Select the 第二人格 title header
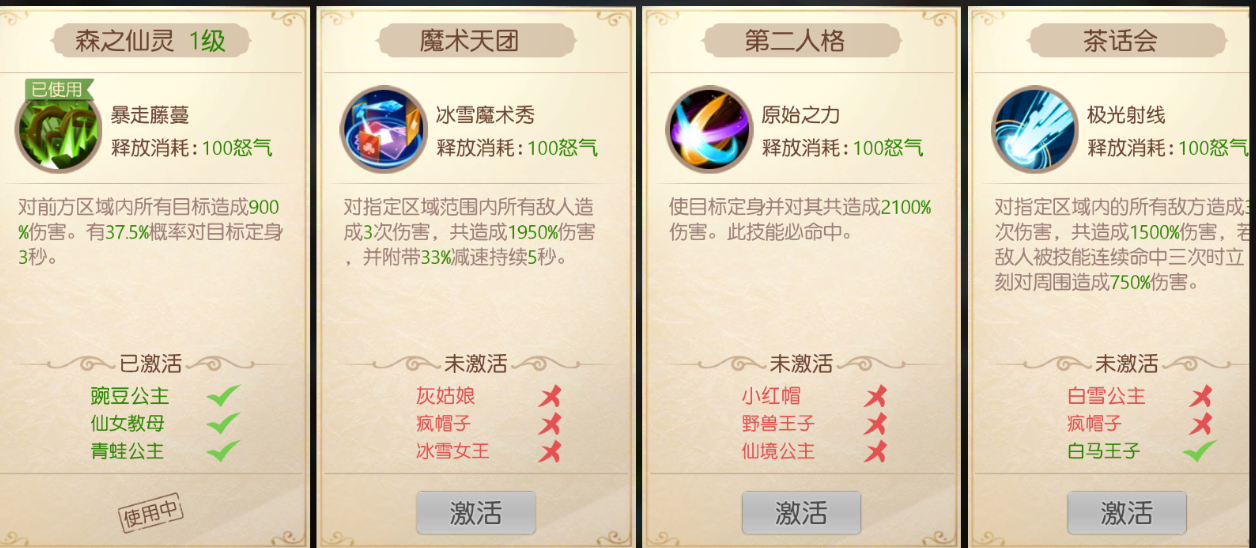This screenshot has width=1256, height=548. [x=796, y=41]
